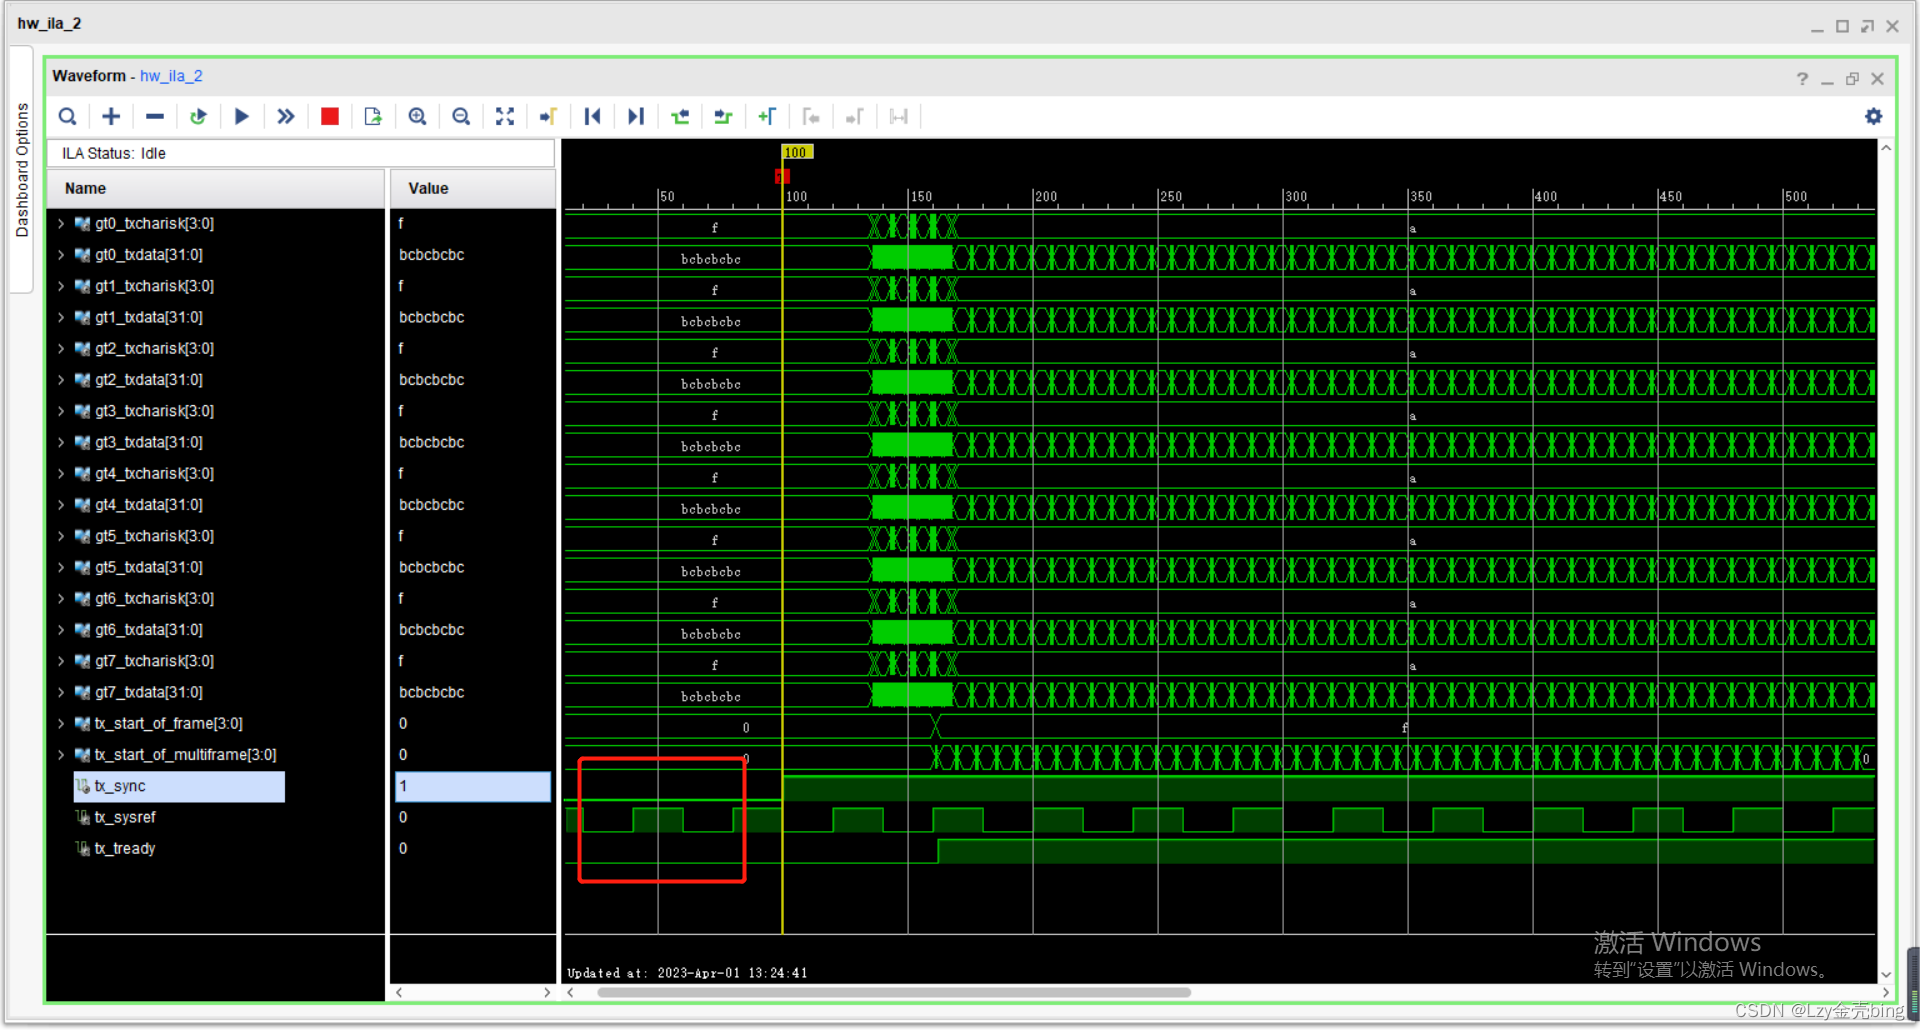Run trigger immediate with double-arrow icon
This screenshot has width=1920, height=1030.
point(286,116)
